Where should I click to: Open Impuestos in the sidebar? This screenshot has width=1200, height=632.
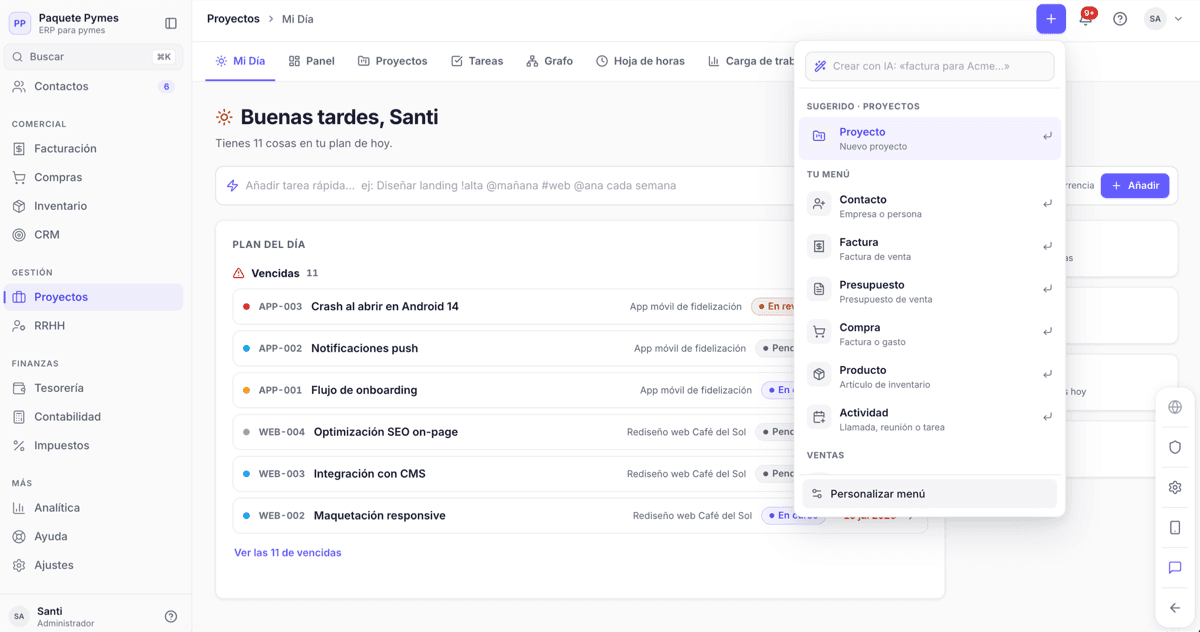(95, 446)
